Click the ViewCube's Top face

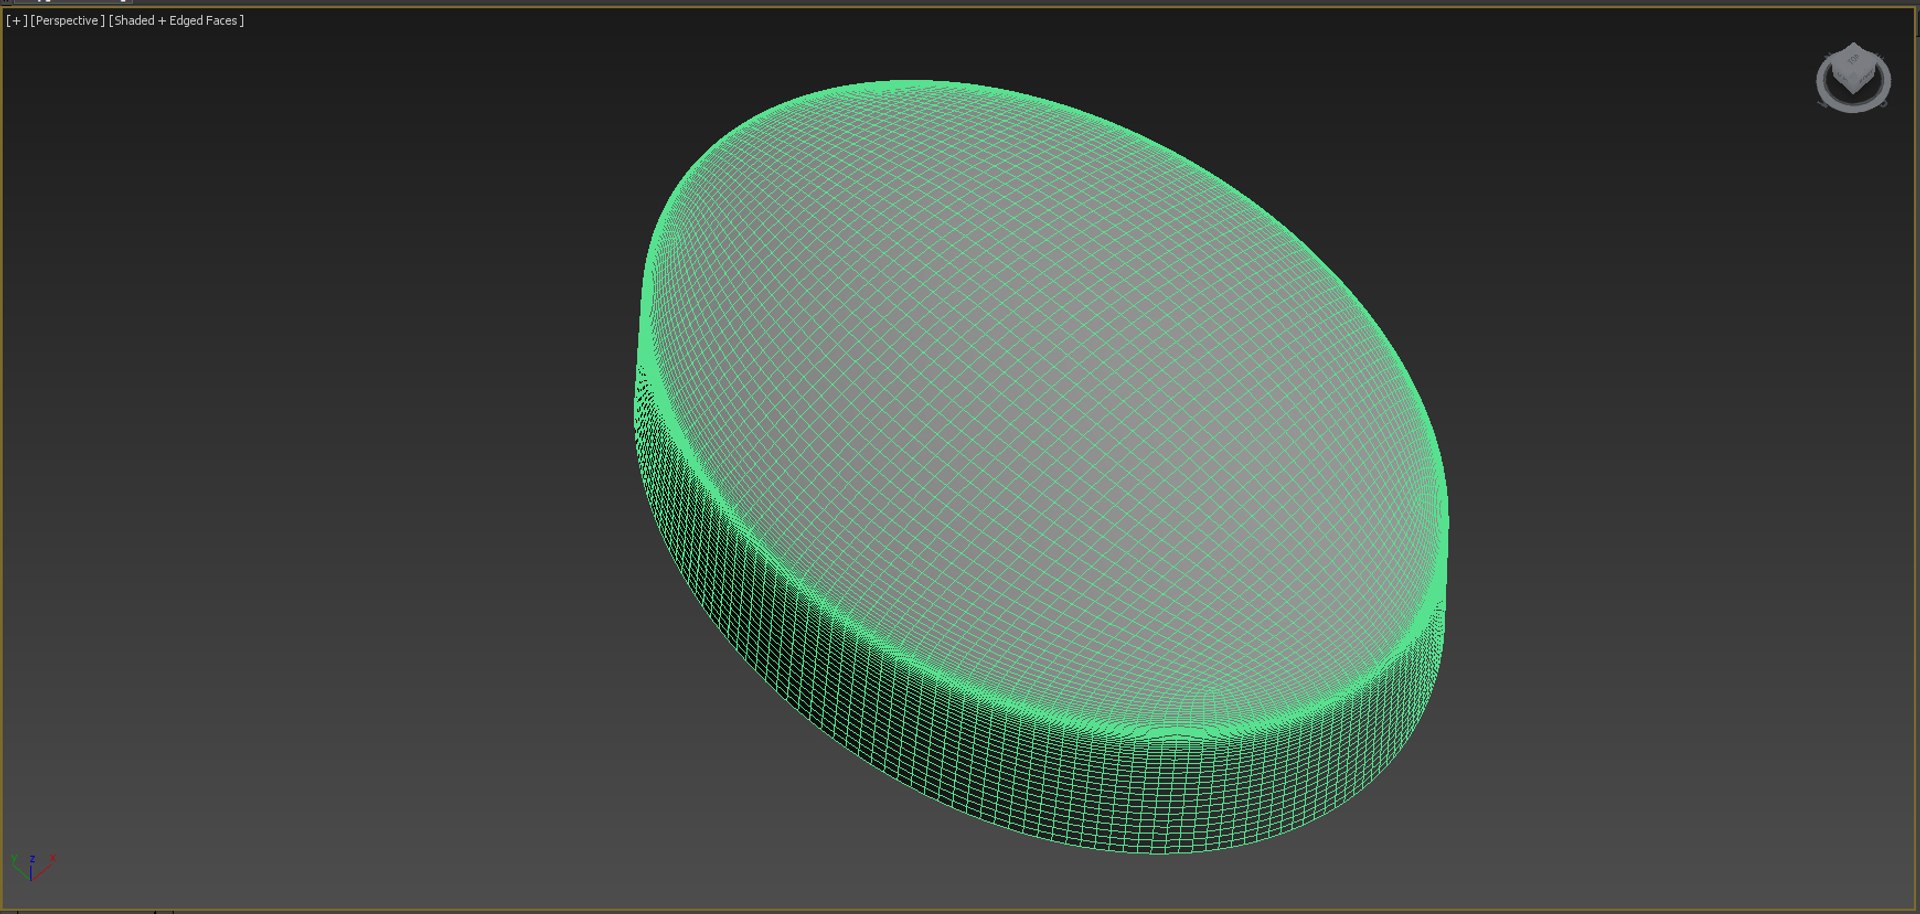pyautogui.click(x=1853, y=61)
